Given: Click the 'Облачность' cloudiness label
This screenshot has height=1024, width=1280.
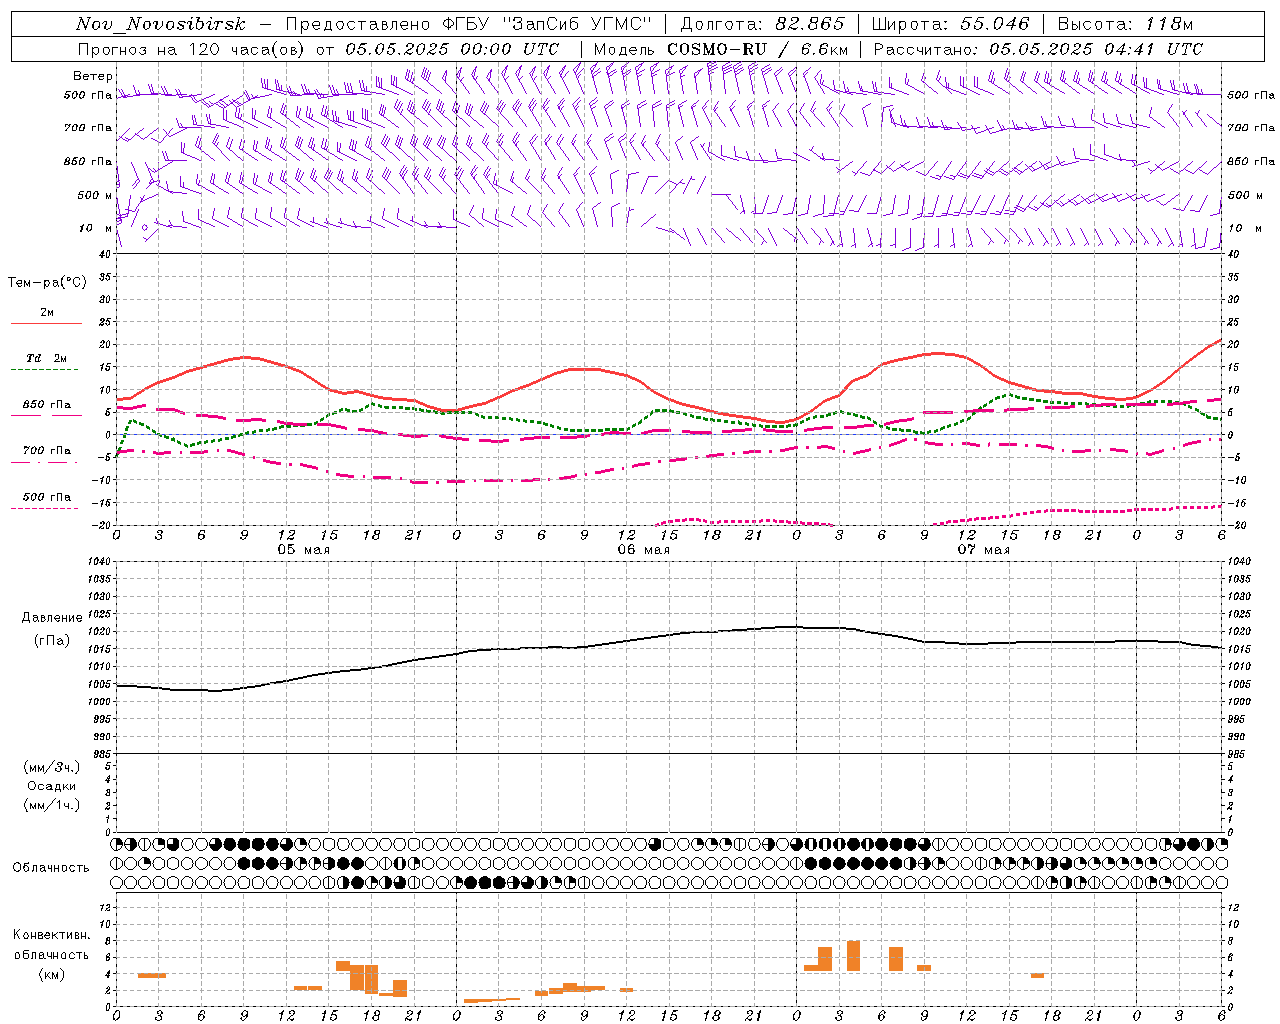Looking at the screenshot, I should (51, 868).
